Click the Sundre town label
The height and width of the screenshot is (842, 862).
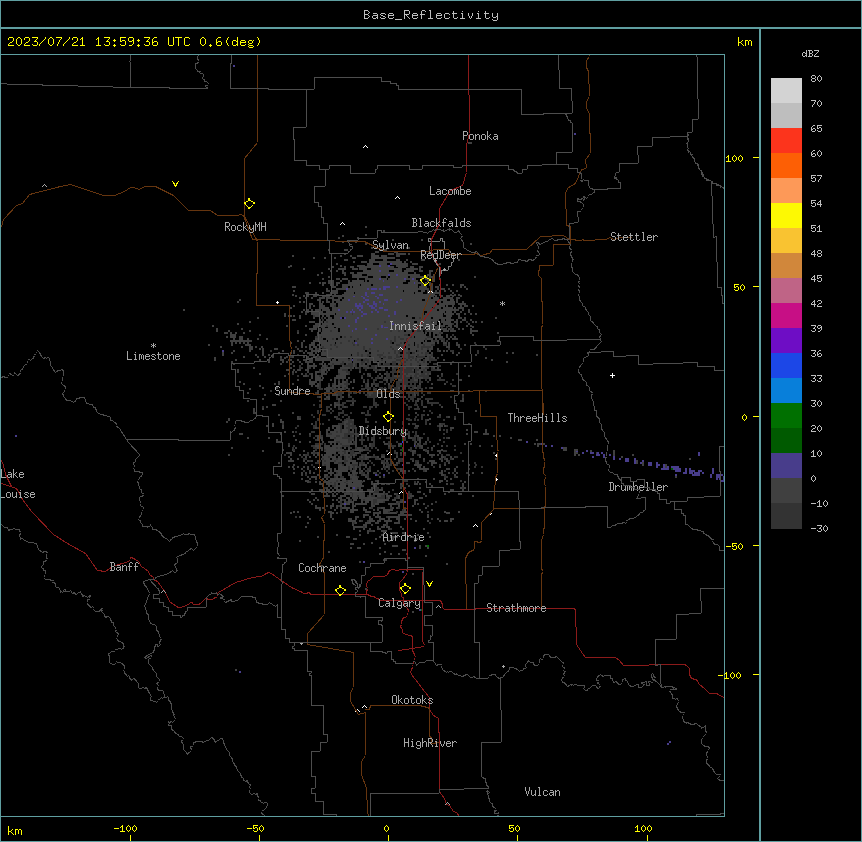point(292,391)
